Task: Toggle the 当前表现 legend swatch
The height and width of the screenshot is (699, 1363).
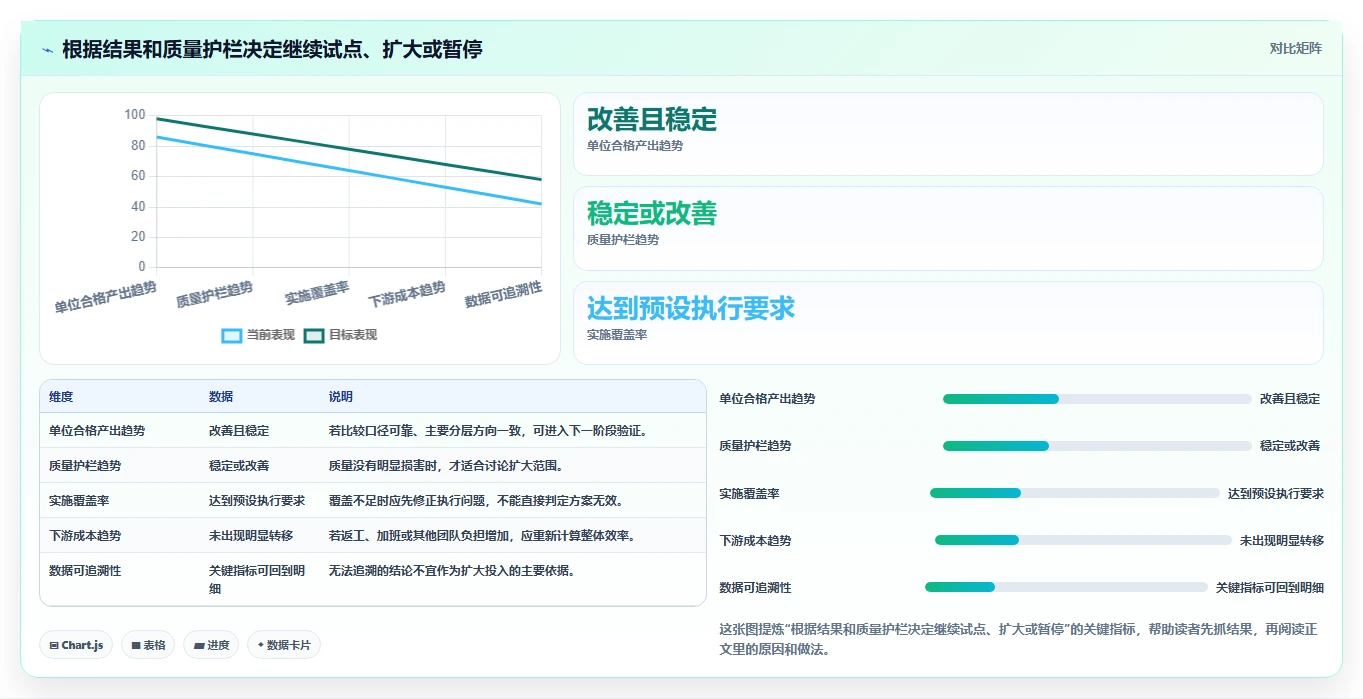Action: pos(231,336)
